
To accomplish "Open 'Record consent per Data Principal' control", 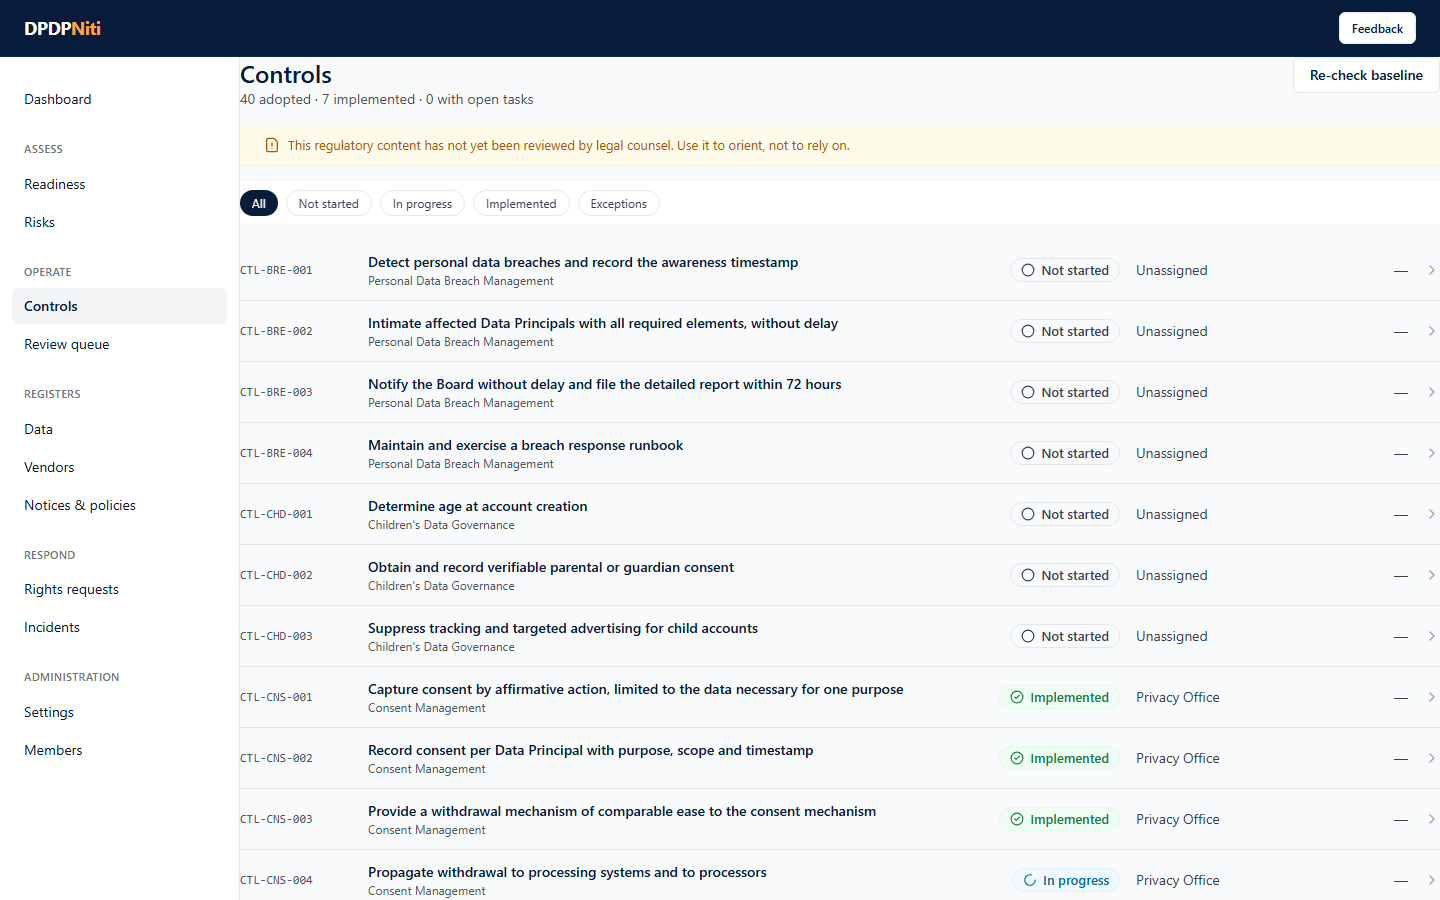I will [x=591, y=750].
